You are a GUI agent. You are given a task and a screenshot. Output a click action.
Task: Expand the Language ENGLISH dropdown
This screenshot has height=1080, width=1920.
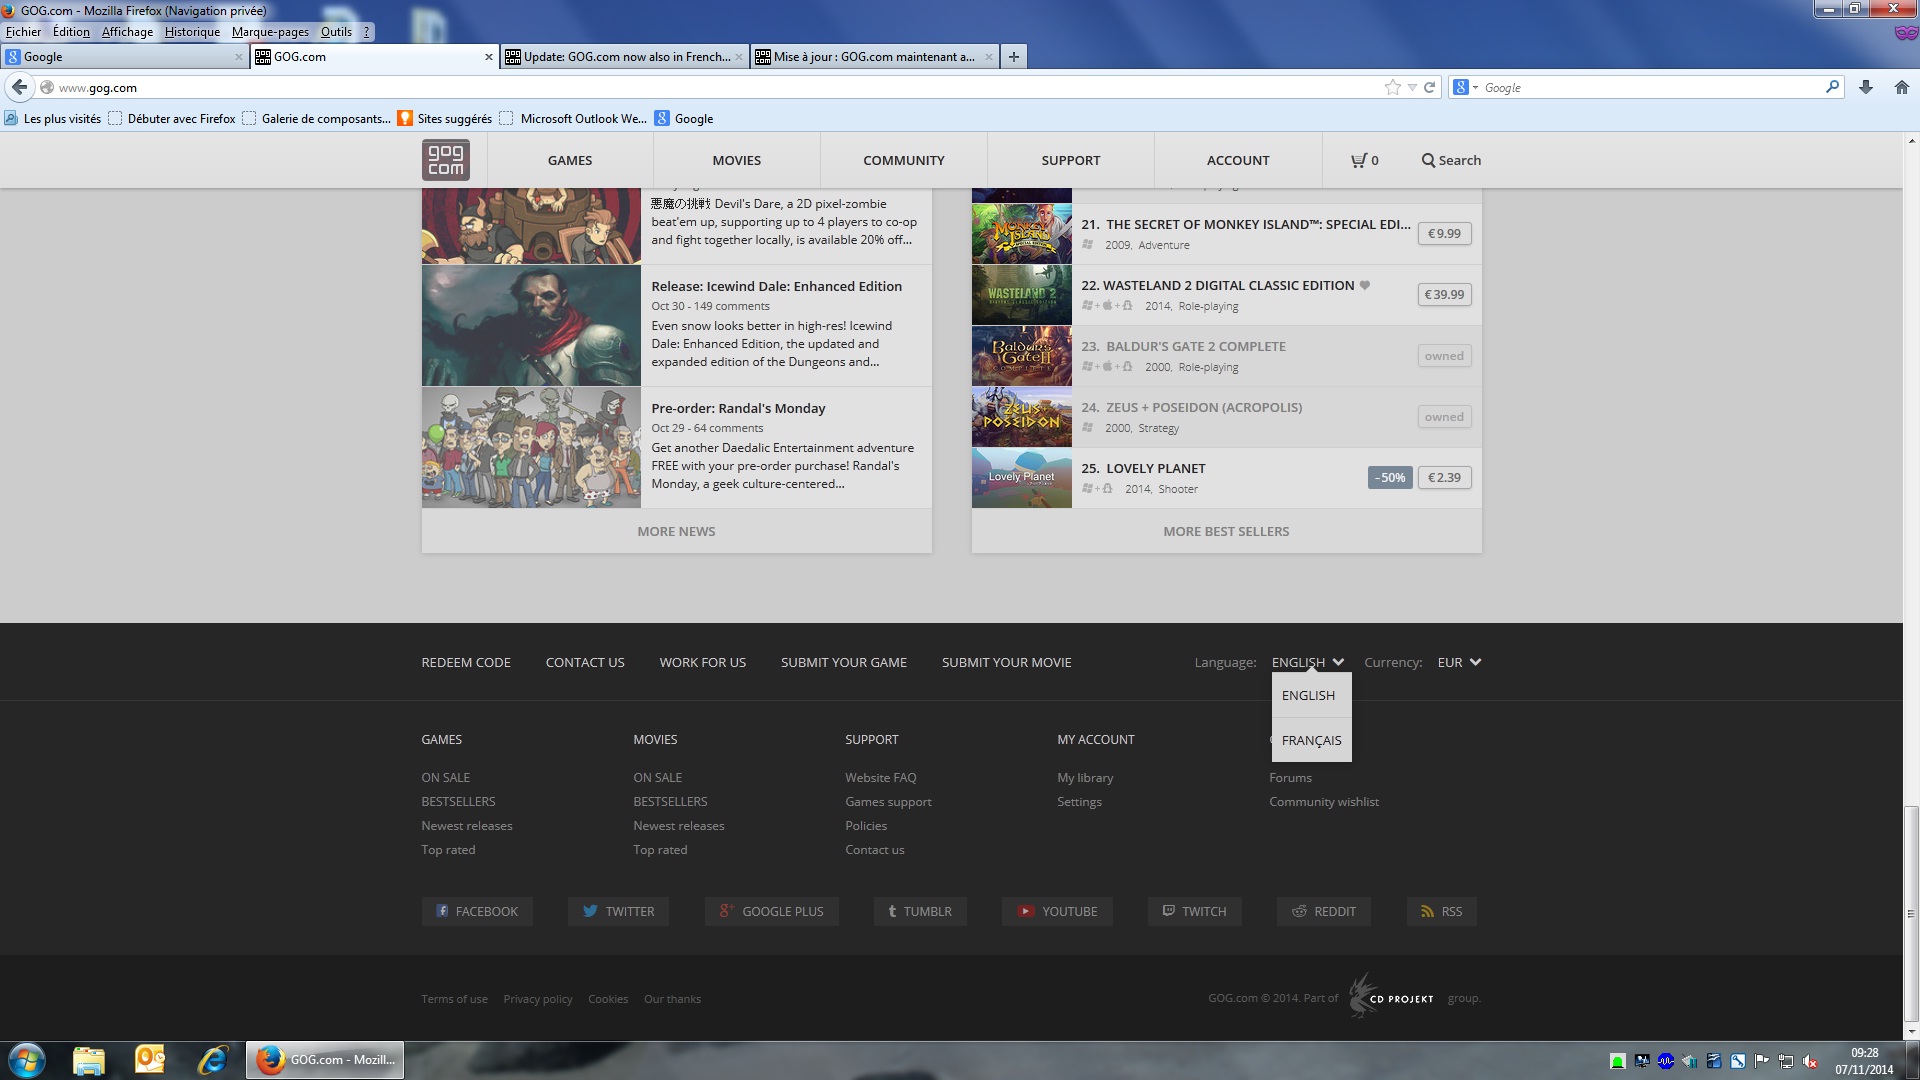click(1307, 662)
